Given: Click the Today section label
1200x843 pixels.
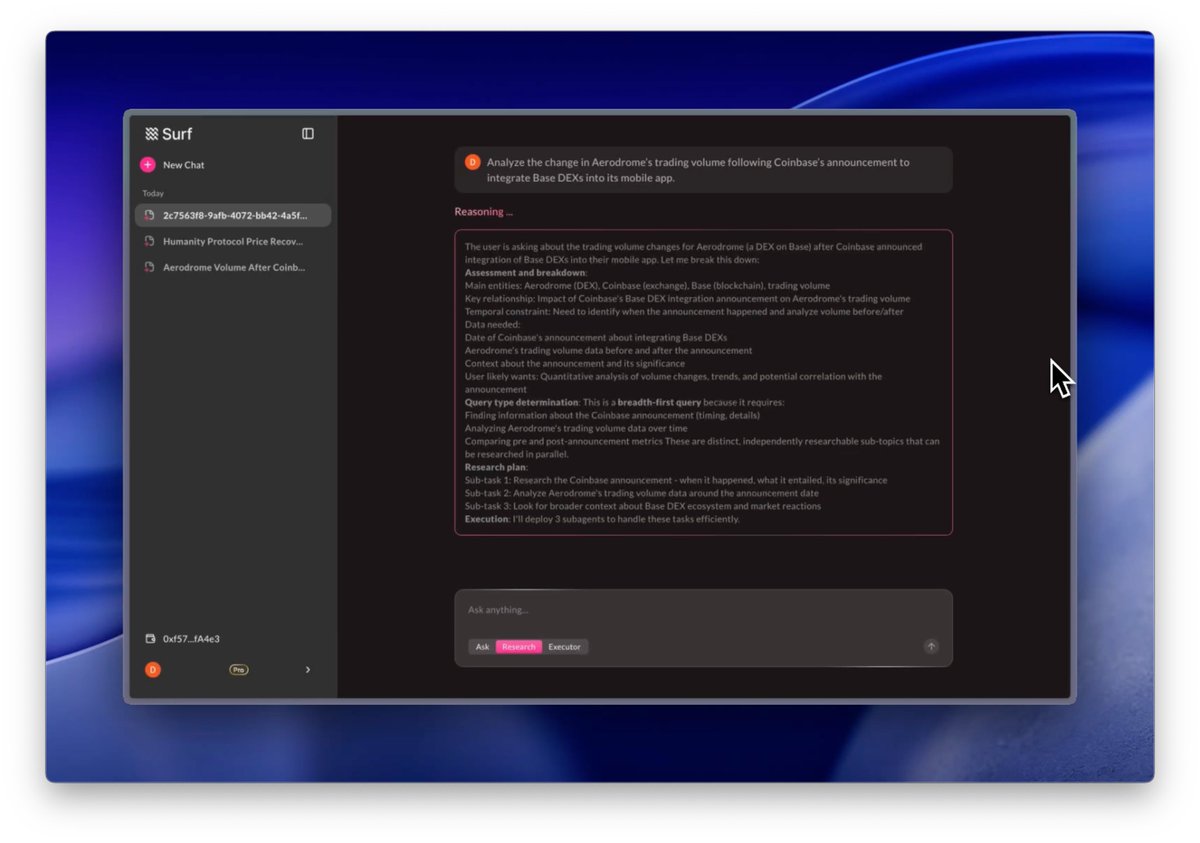Looking at the screenshot, I should tap(153, 193).
